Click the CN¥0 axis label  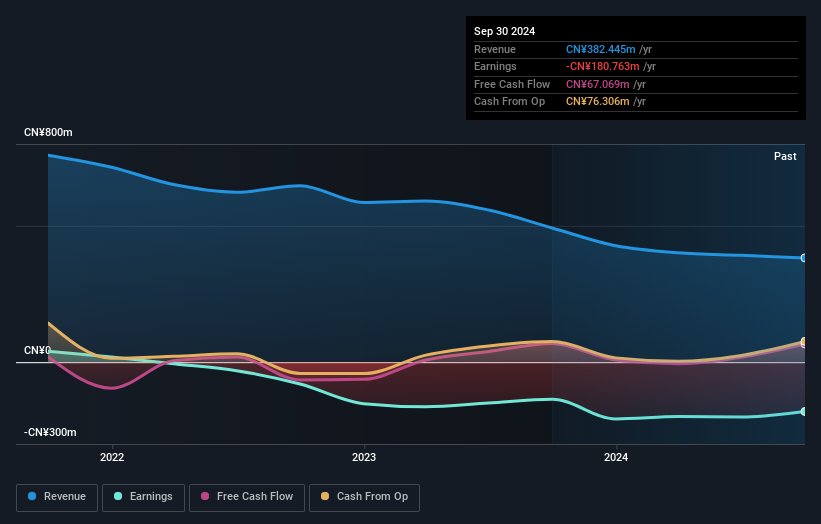(37, 350)
